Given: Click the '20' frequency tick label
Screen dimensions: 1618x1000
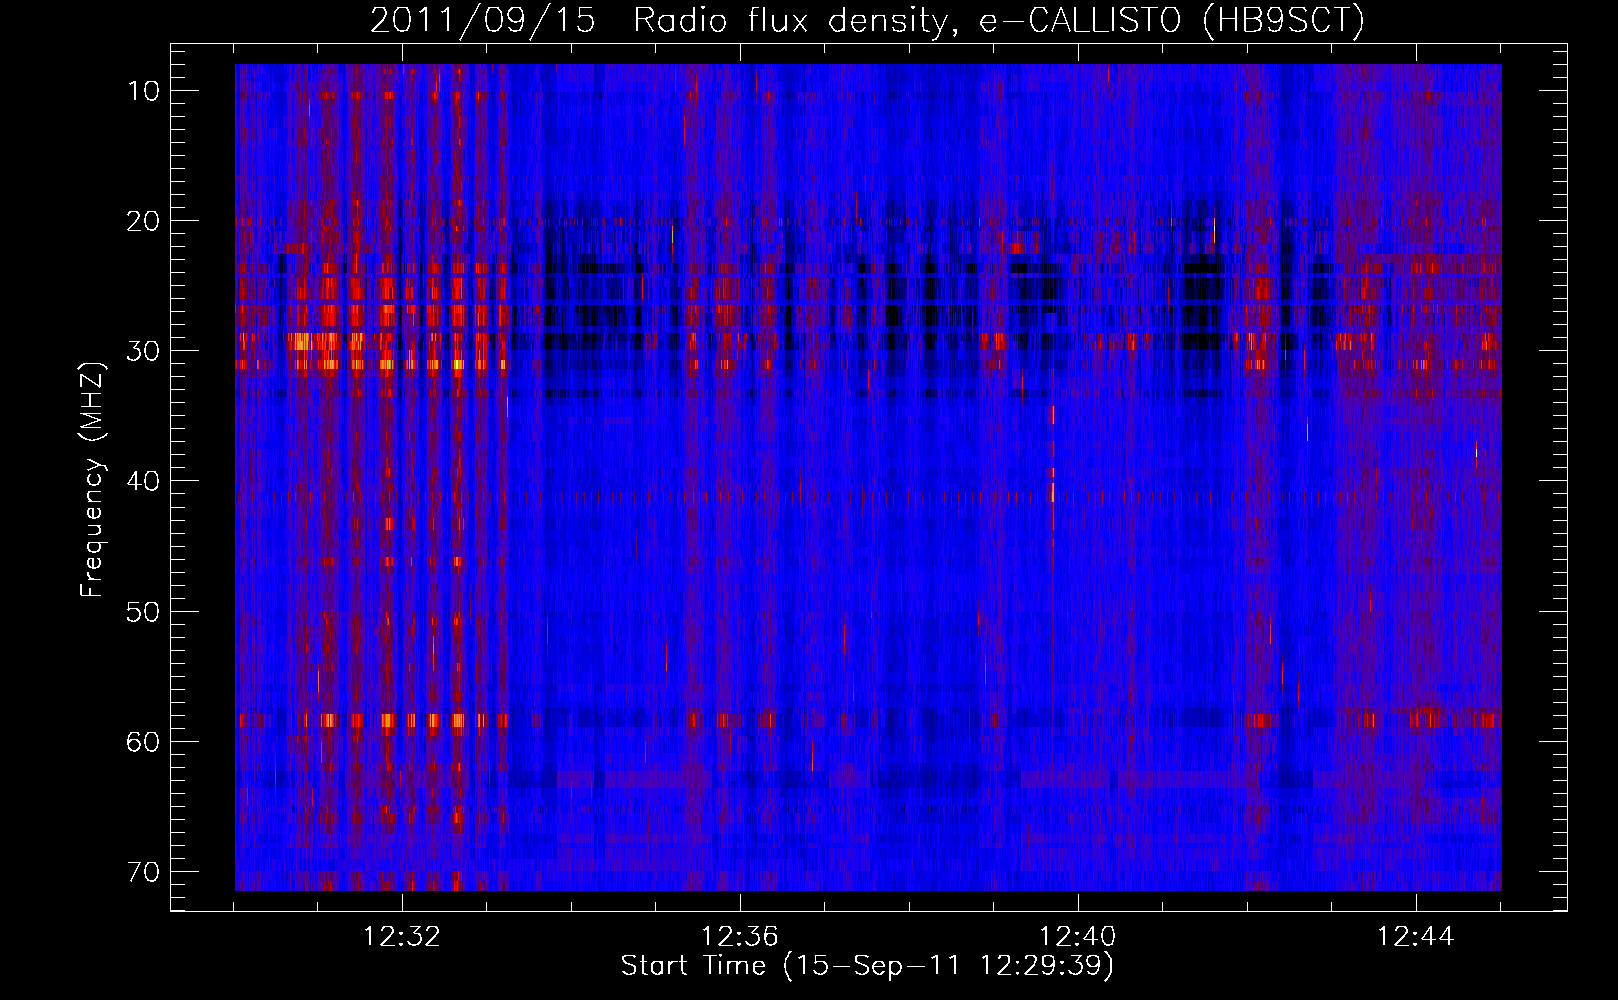Looking at the screenshot, I should (x=143, y=221).
